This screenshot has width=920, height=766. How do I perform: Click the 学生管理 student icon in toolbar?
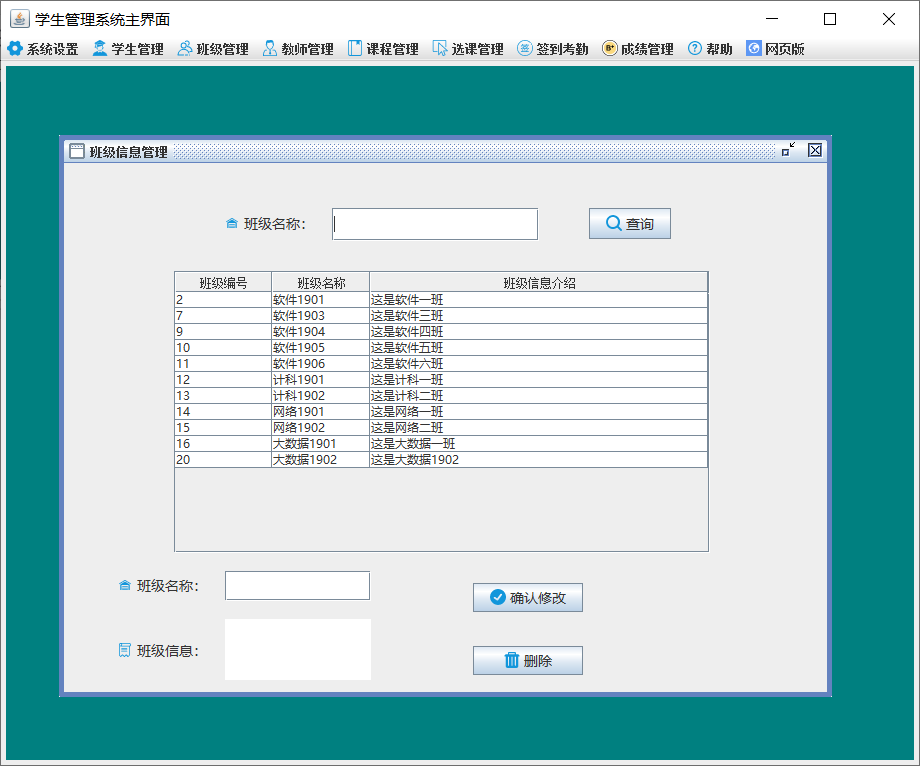[x=98, y=48]
